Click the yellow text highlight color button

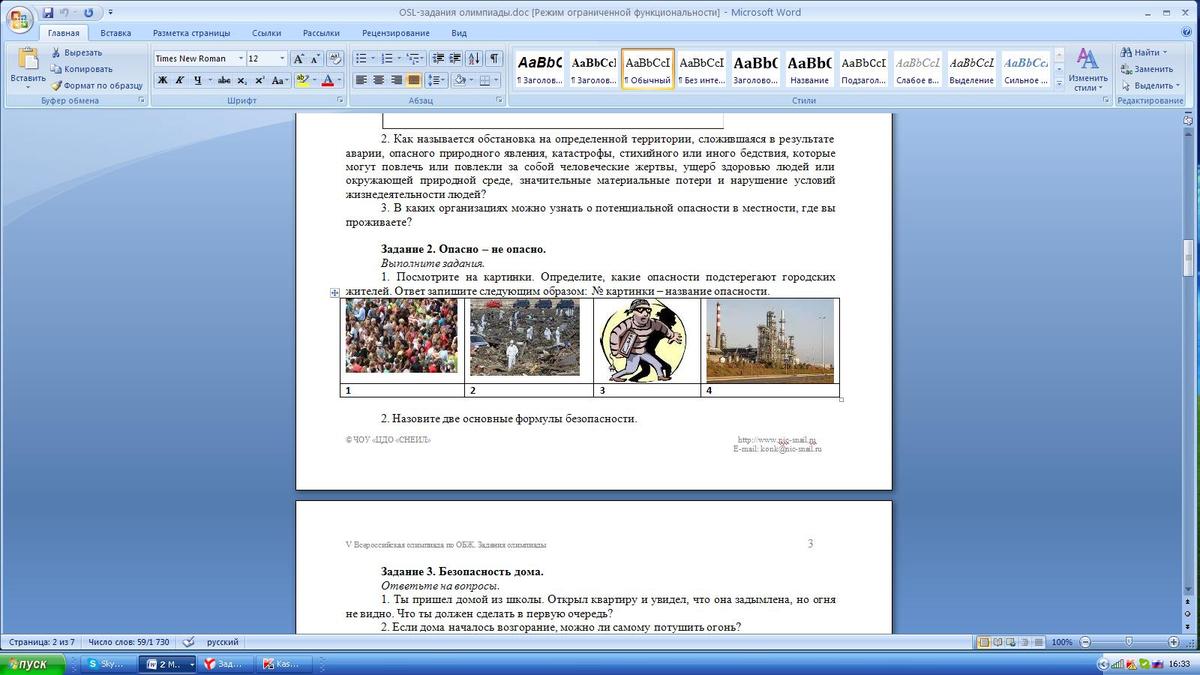(x=302, y=80)
